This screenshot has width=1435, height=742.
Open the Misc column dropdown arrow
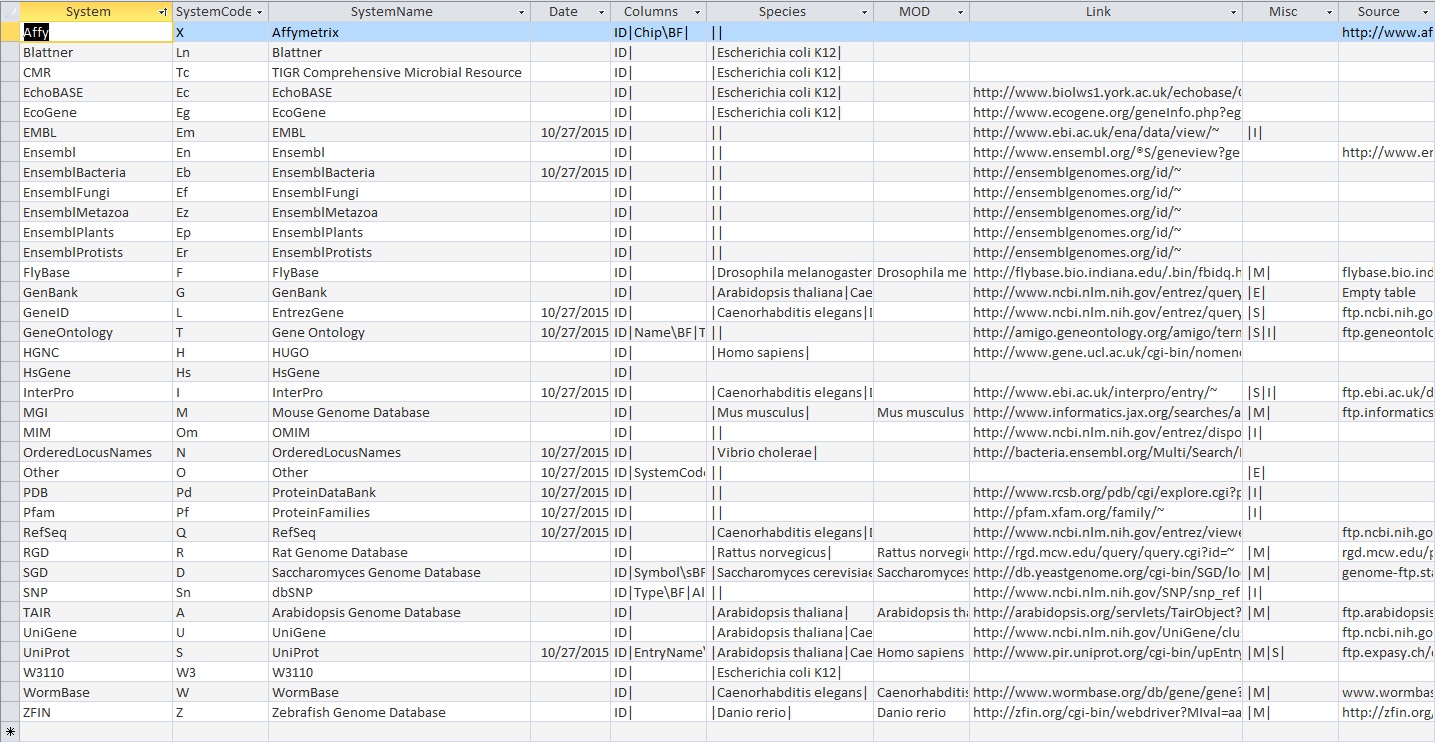[x=1329, y=12]
